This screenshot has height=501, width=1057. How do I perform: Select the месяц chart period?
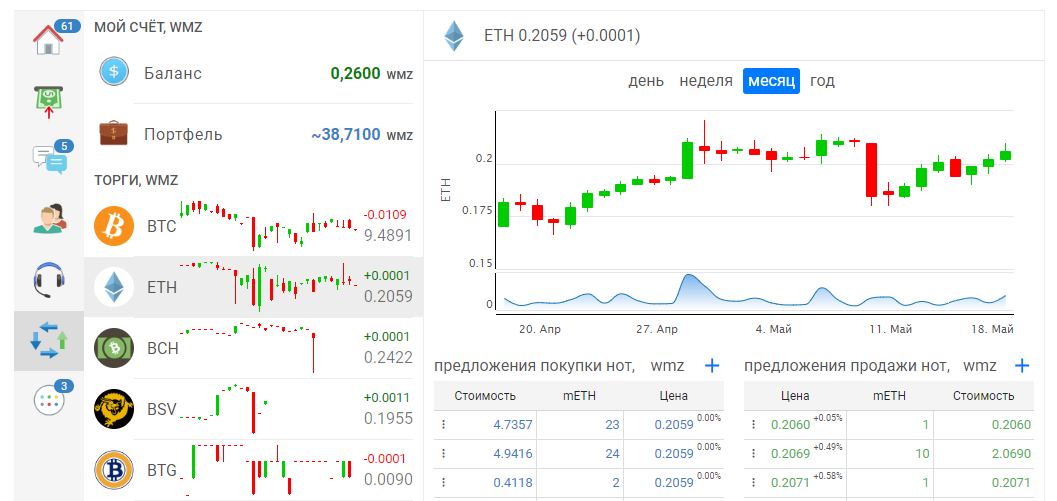(771, 81)
